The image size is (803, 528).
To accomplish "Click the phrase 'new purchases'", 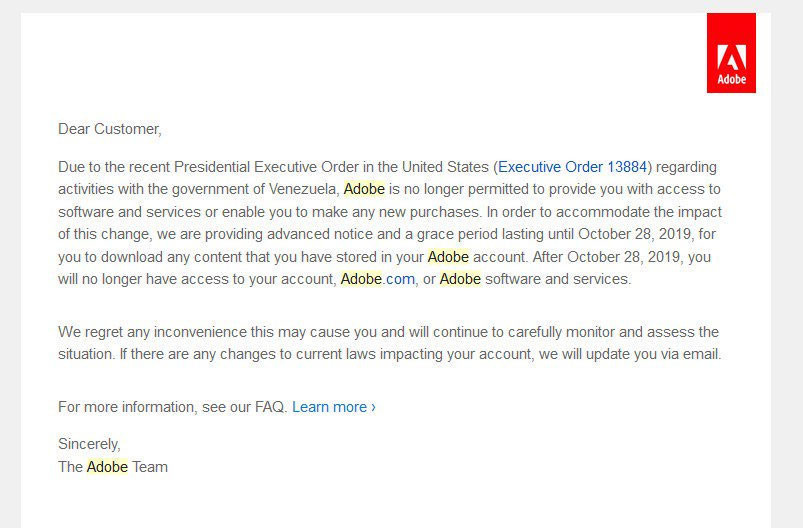I will click(x=430, y=212).
